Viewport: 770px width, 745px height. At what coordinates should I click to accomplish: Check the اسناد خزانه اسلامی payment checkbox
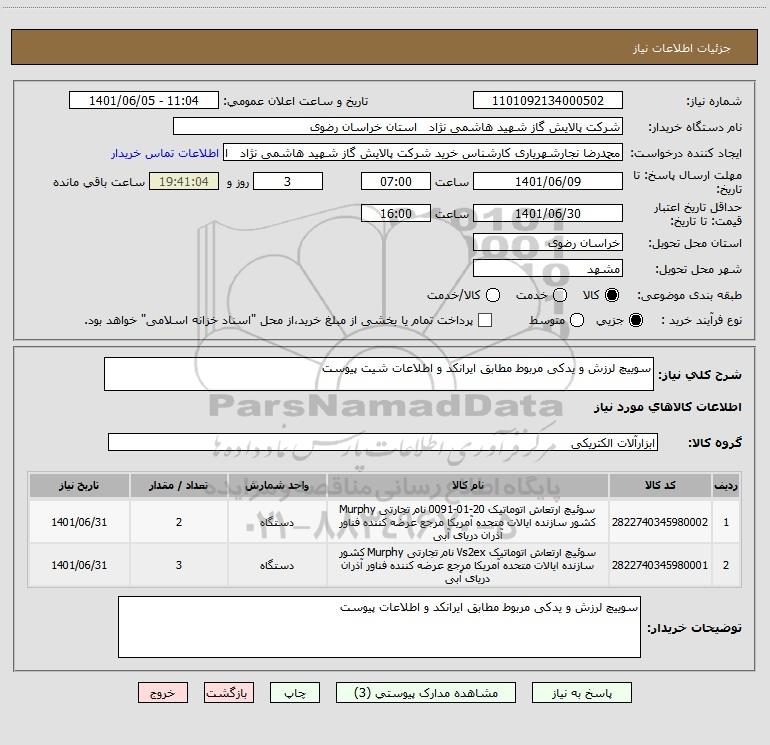pyautogui.click(x=485, y=320)
